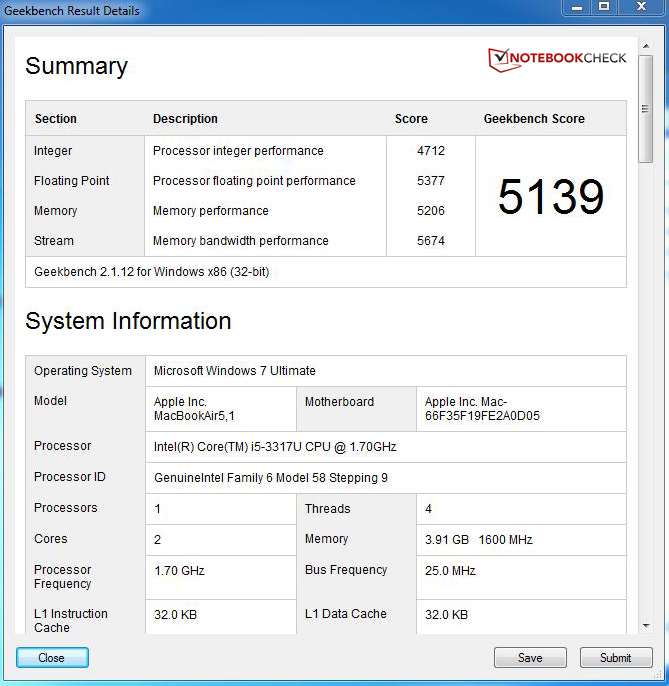Viewport: 669px width, 686px height.
Task: Click the Close button
Action: 52,657
